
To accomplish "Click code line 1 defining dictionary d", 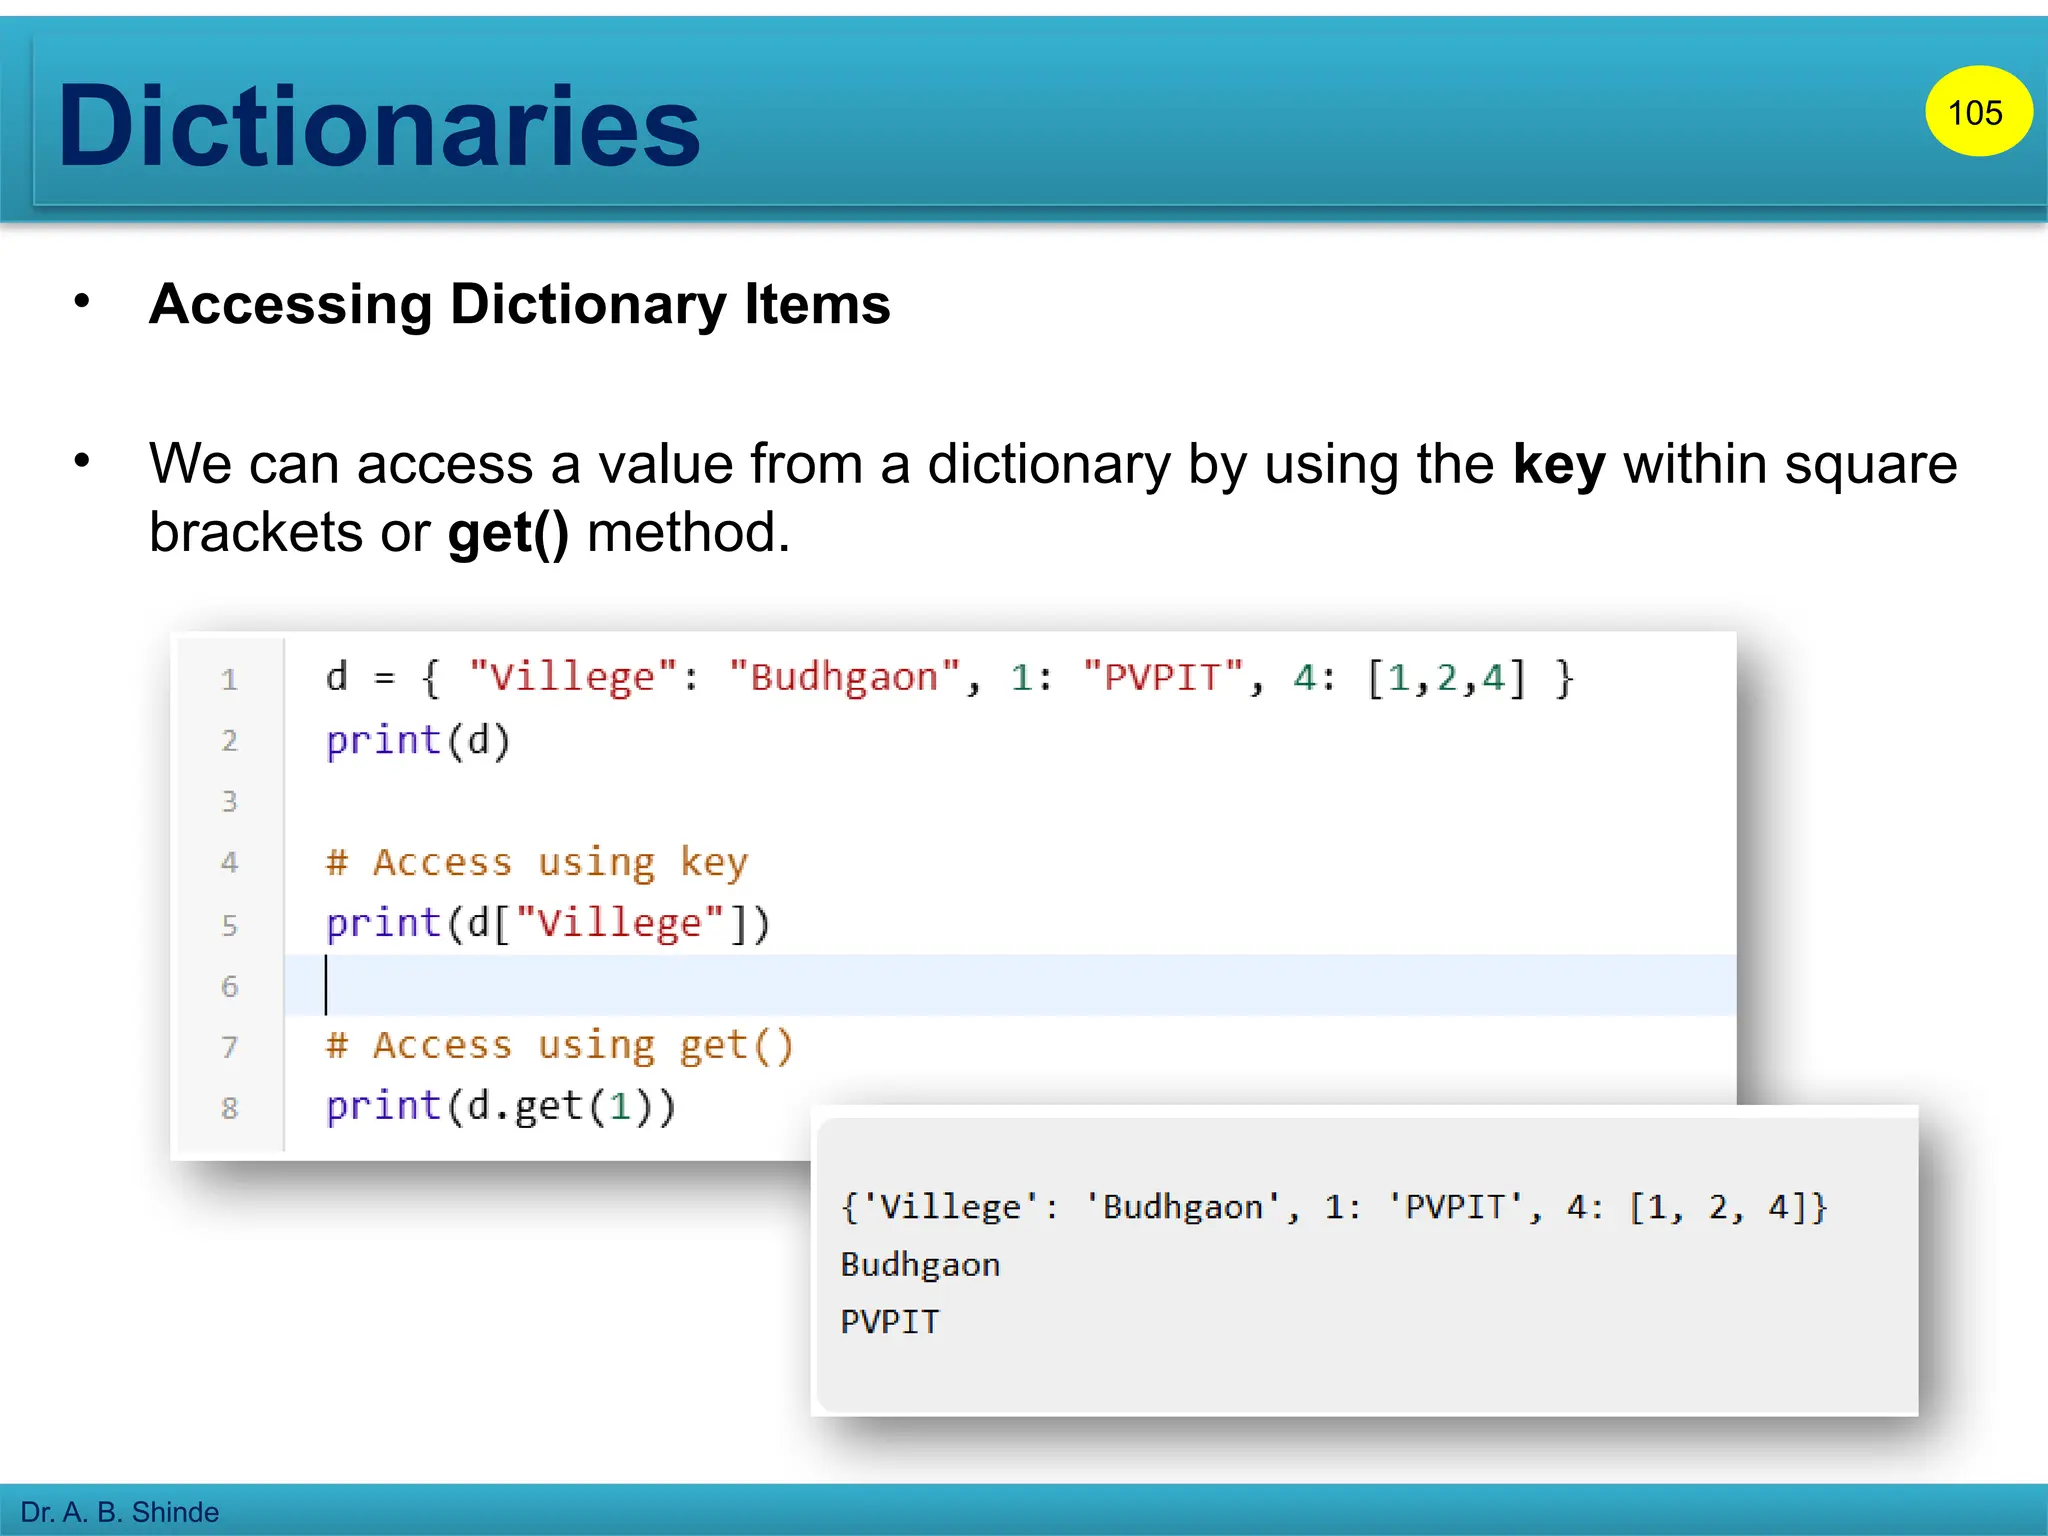I will 950,678.
